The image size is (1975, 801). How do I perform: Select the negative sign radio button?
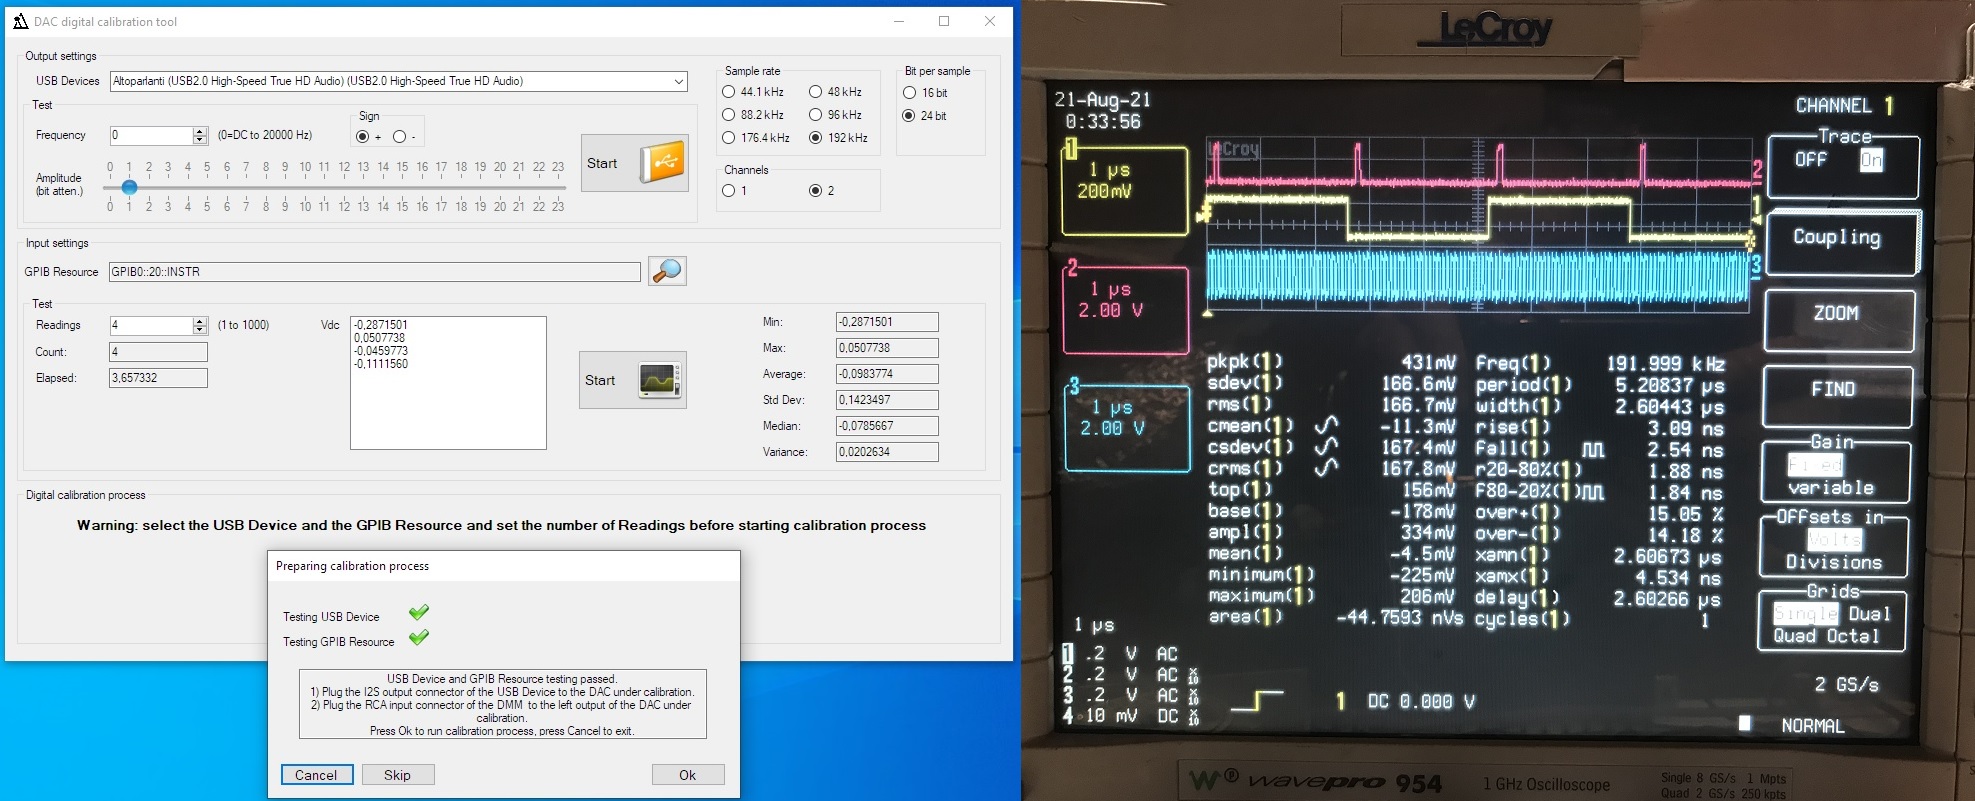point(399,137)
